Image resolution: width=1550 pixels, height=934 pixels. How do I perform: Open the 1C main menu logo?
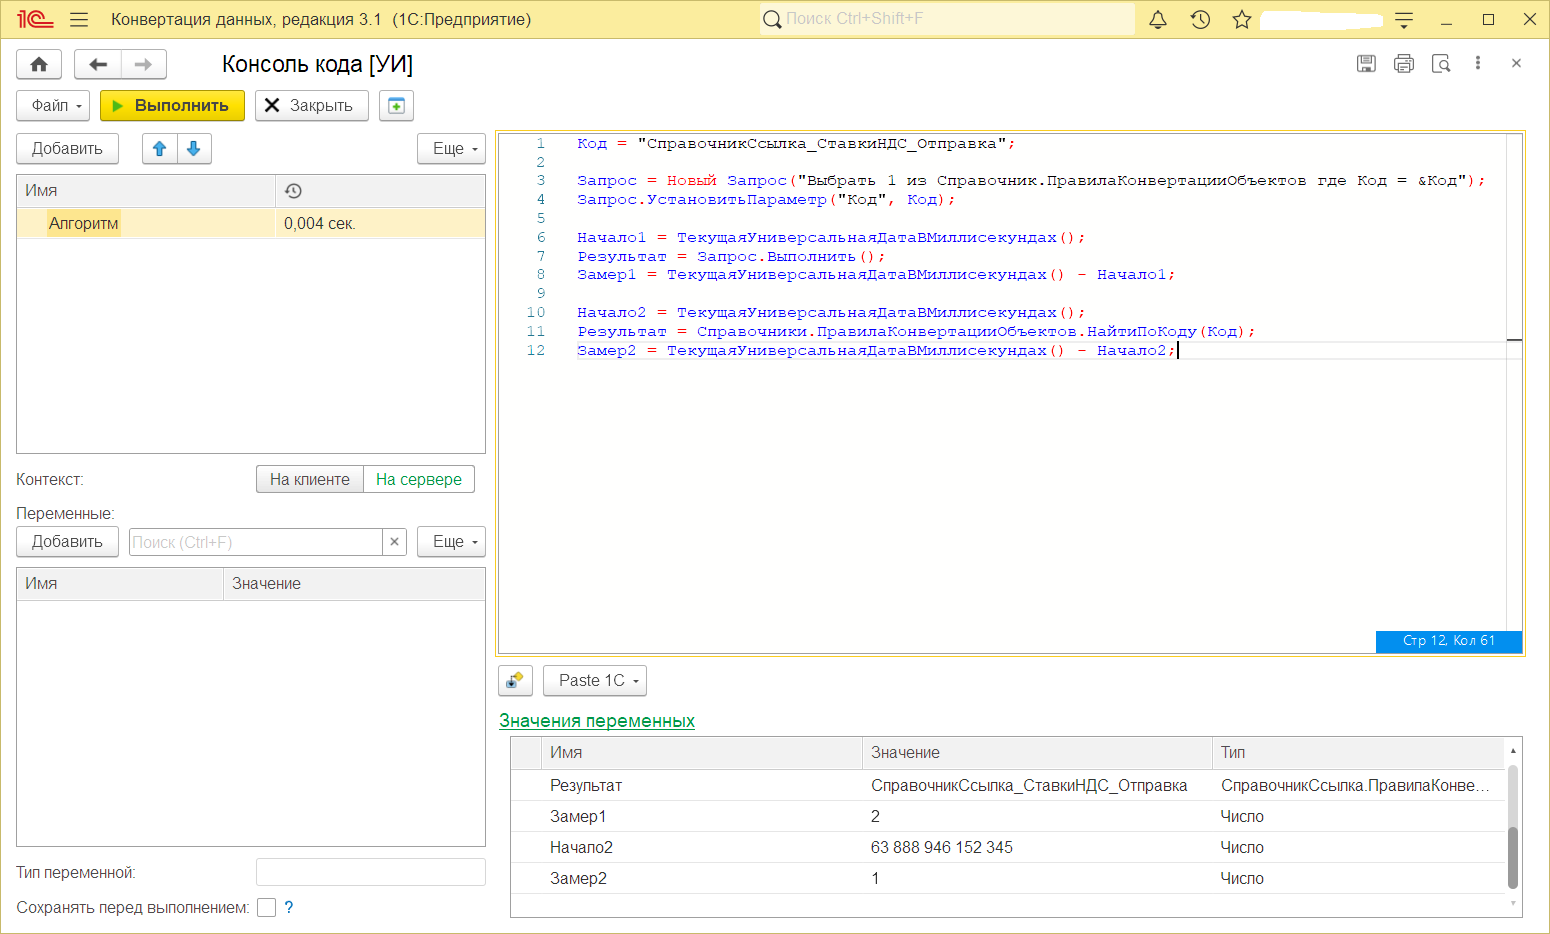(35, 19)
